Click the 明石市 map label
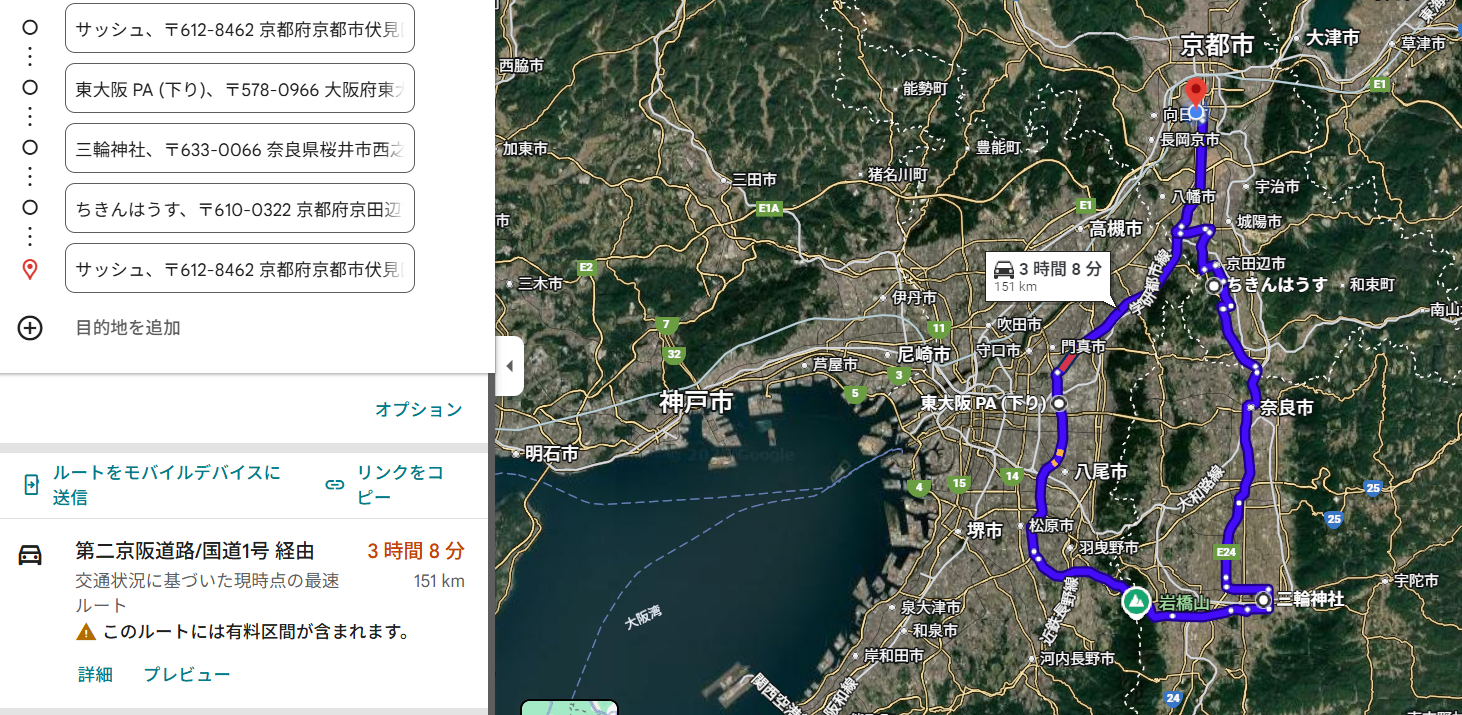Viewport: 1462px width, 715px height. tap(553, 453)
